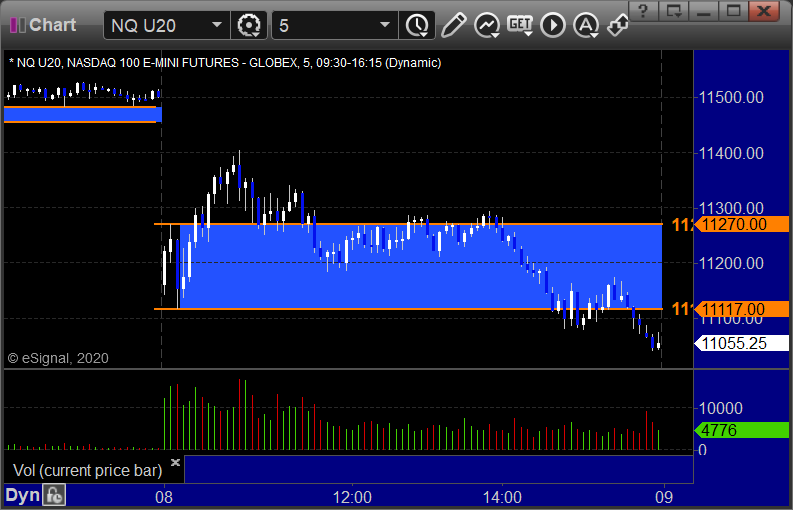Expand the NQ U20 symbol dropdown arrow
Screen dimensions: 793x510
point(217,25)
